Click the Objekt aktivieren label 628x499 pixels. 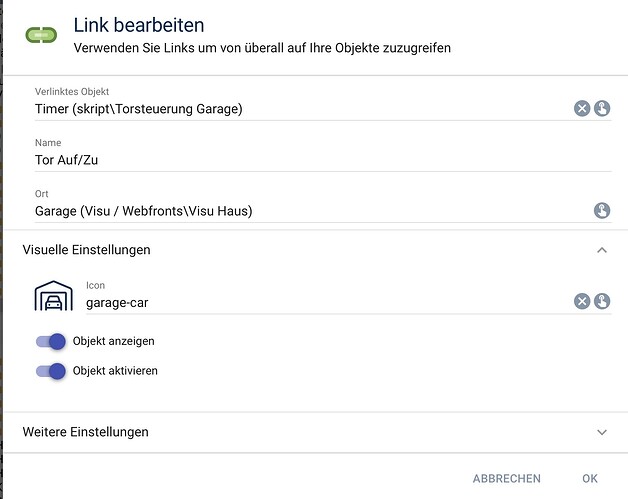point(115,371)
